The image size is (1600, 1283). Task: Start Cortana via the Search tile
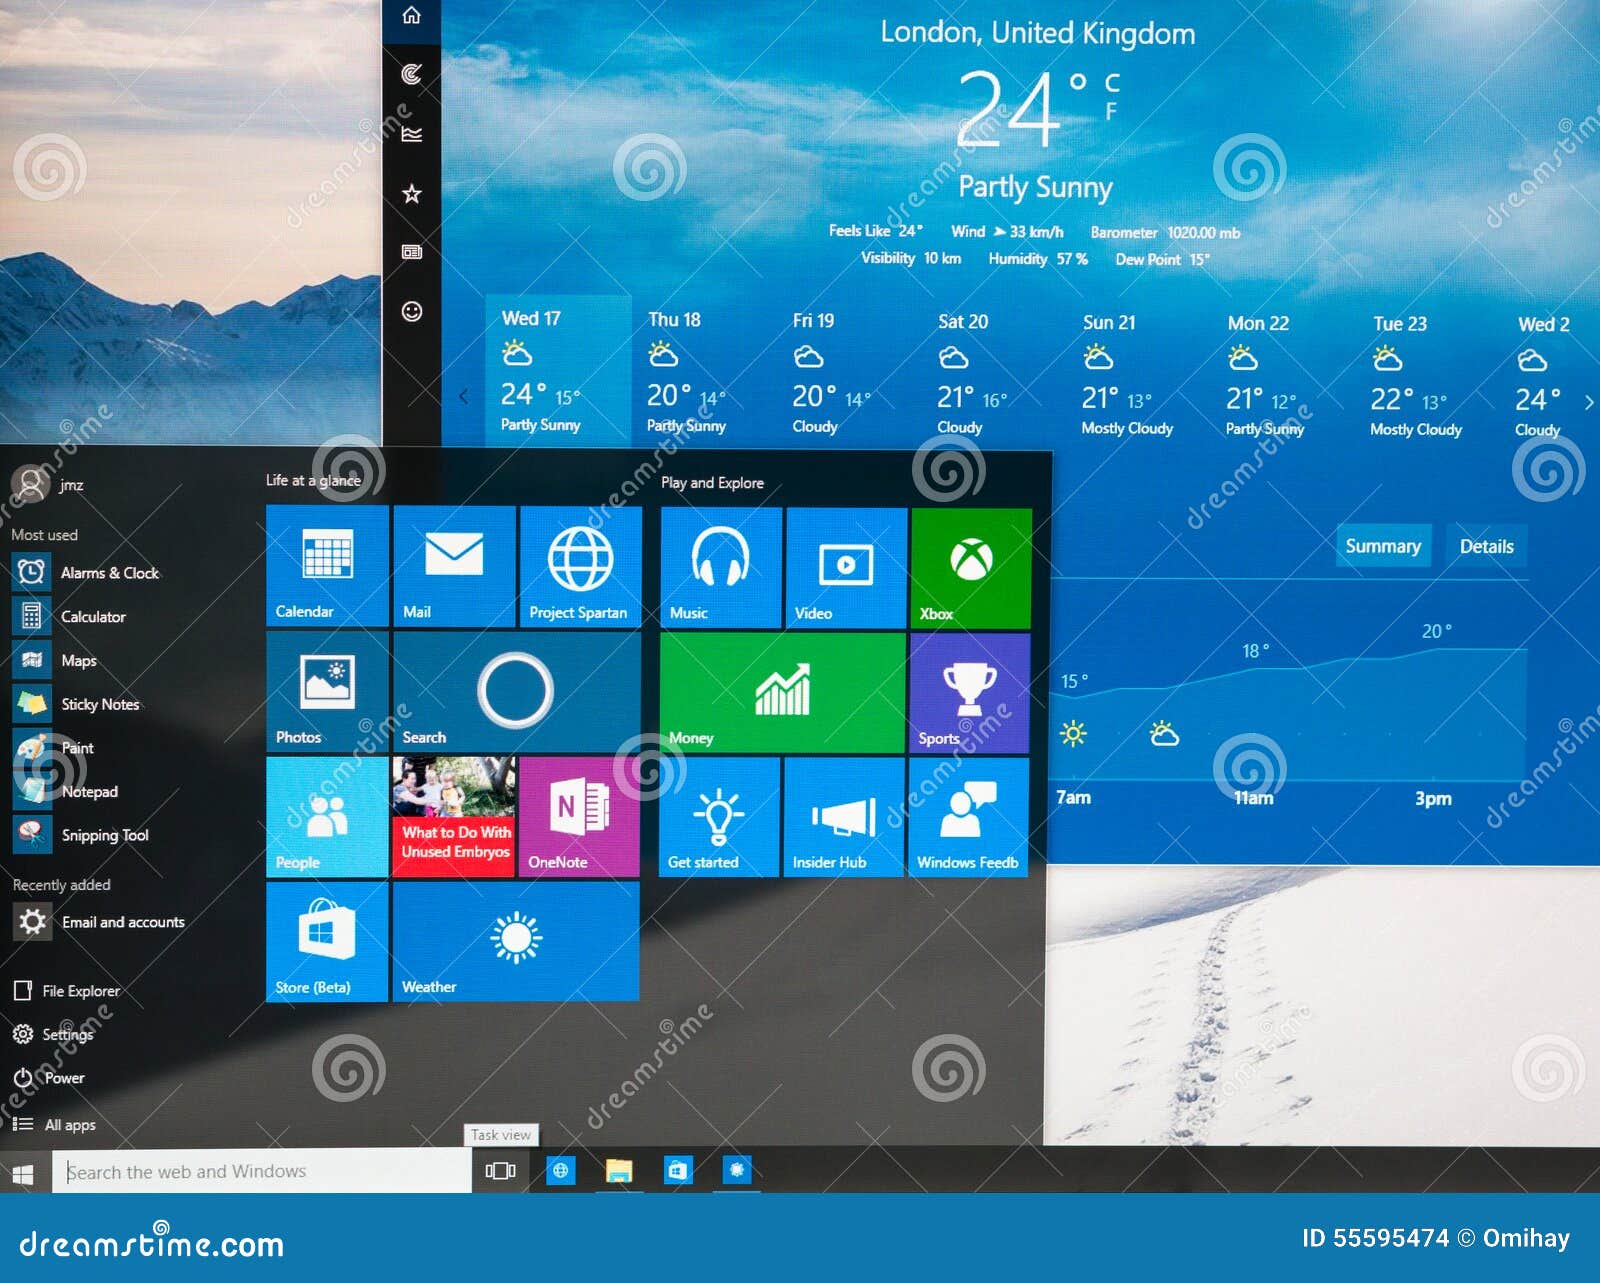pyautogui.click(x=516, y=692)
